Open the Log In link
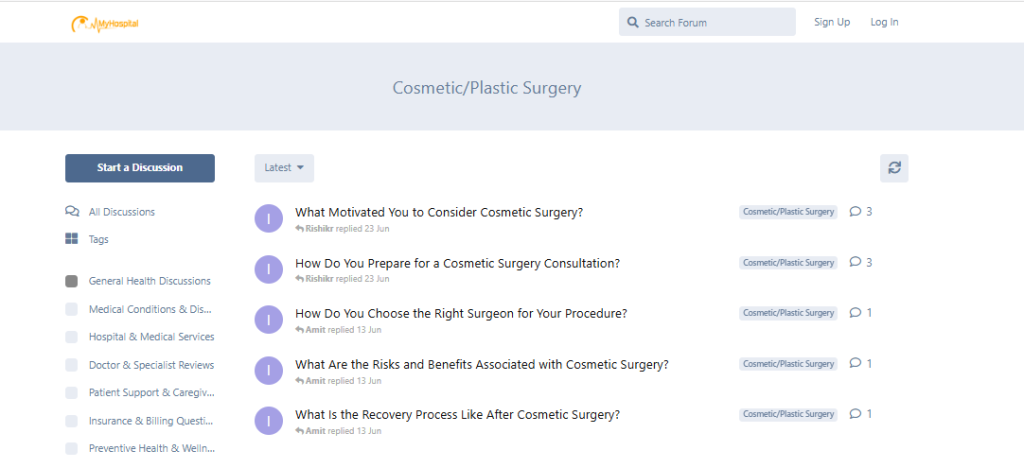This screenshot has width=1024, height=468. [x=884, y=22]
